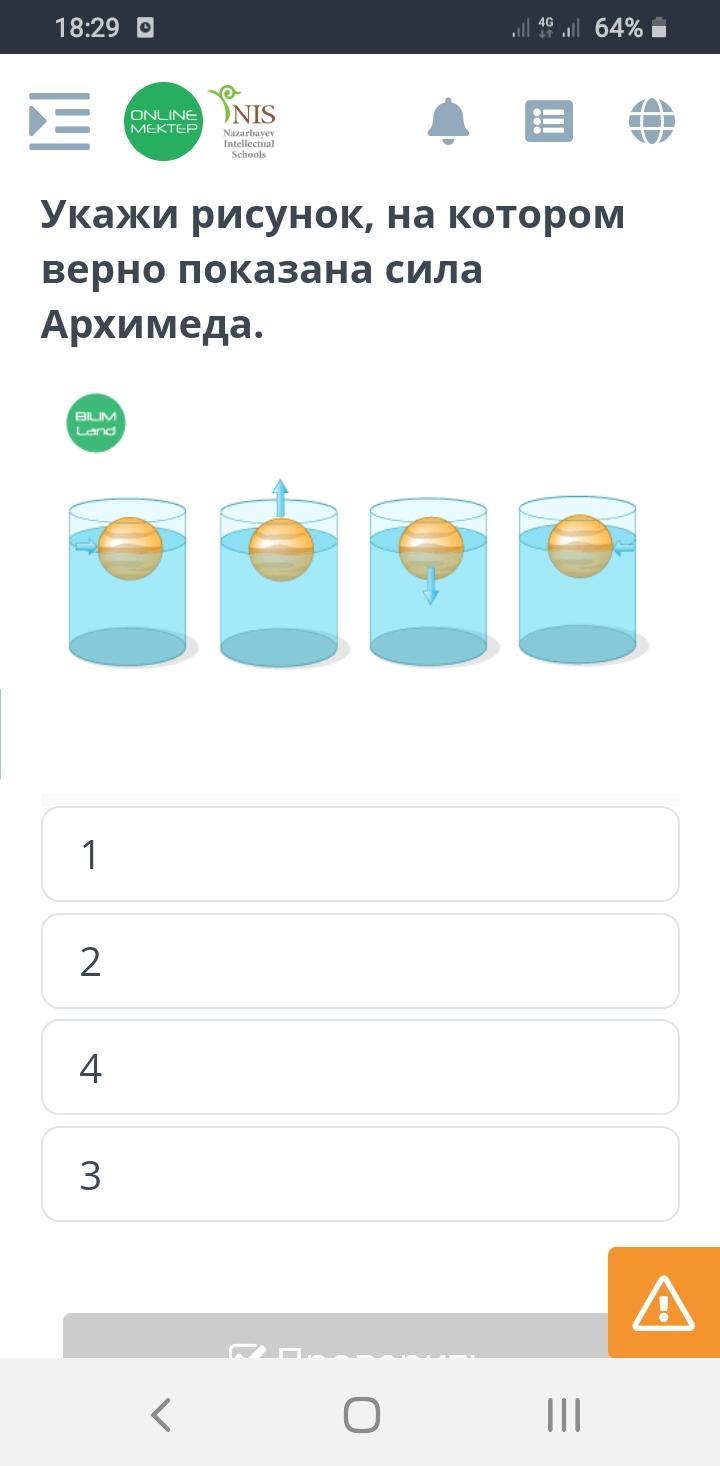Tap the Android back navigation button
This screenshot has width=720, height=1466.
tap(160, 1415)
